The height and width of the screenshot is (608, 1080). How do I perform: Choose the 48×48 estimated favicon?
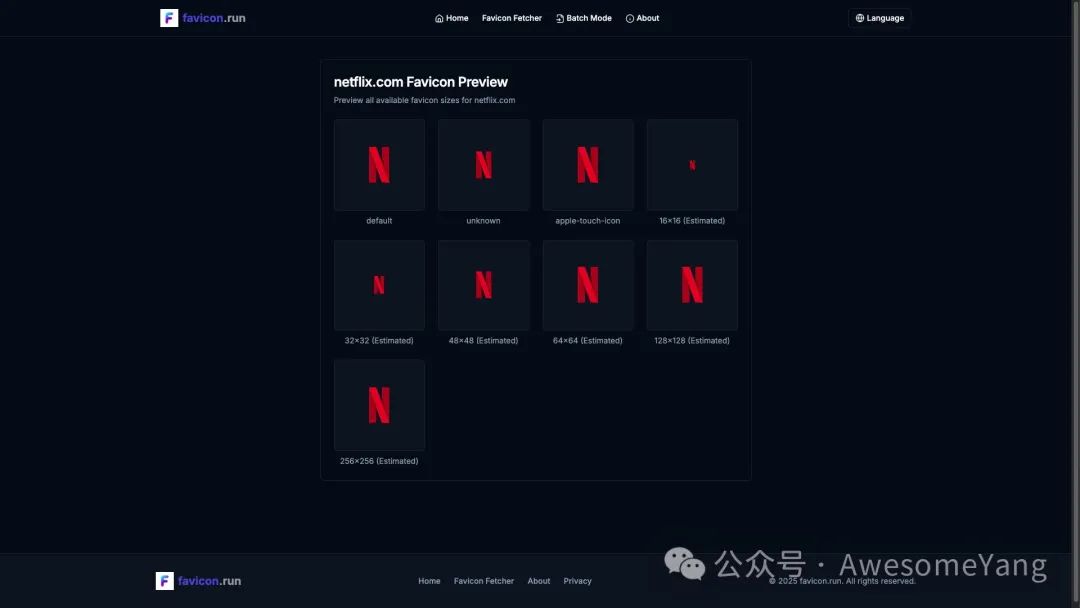484,285
